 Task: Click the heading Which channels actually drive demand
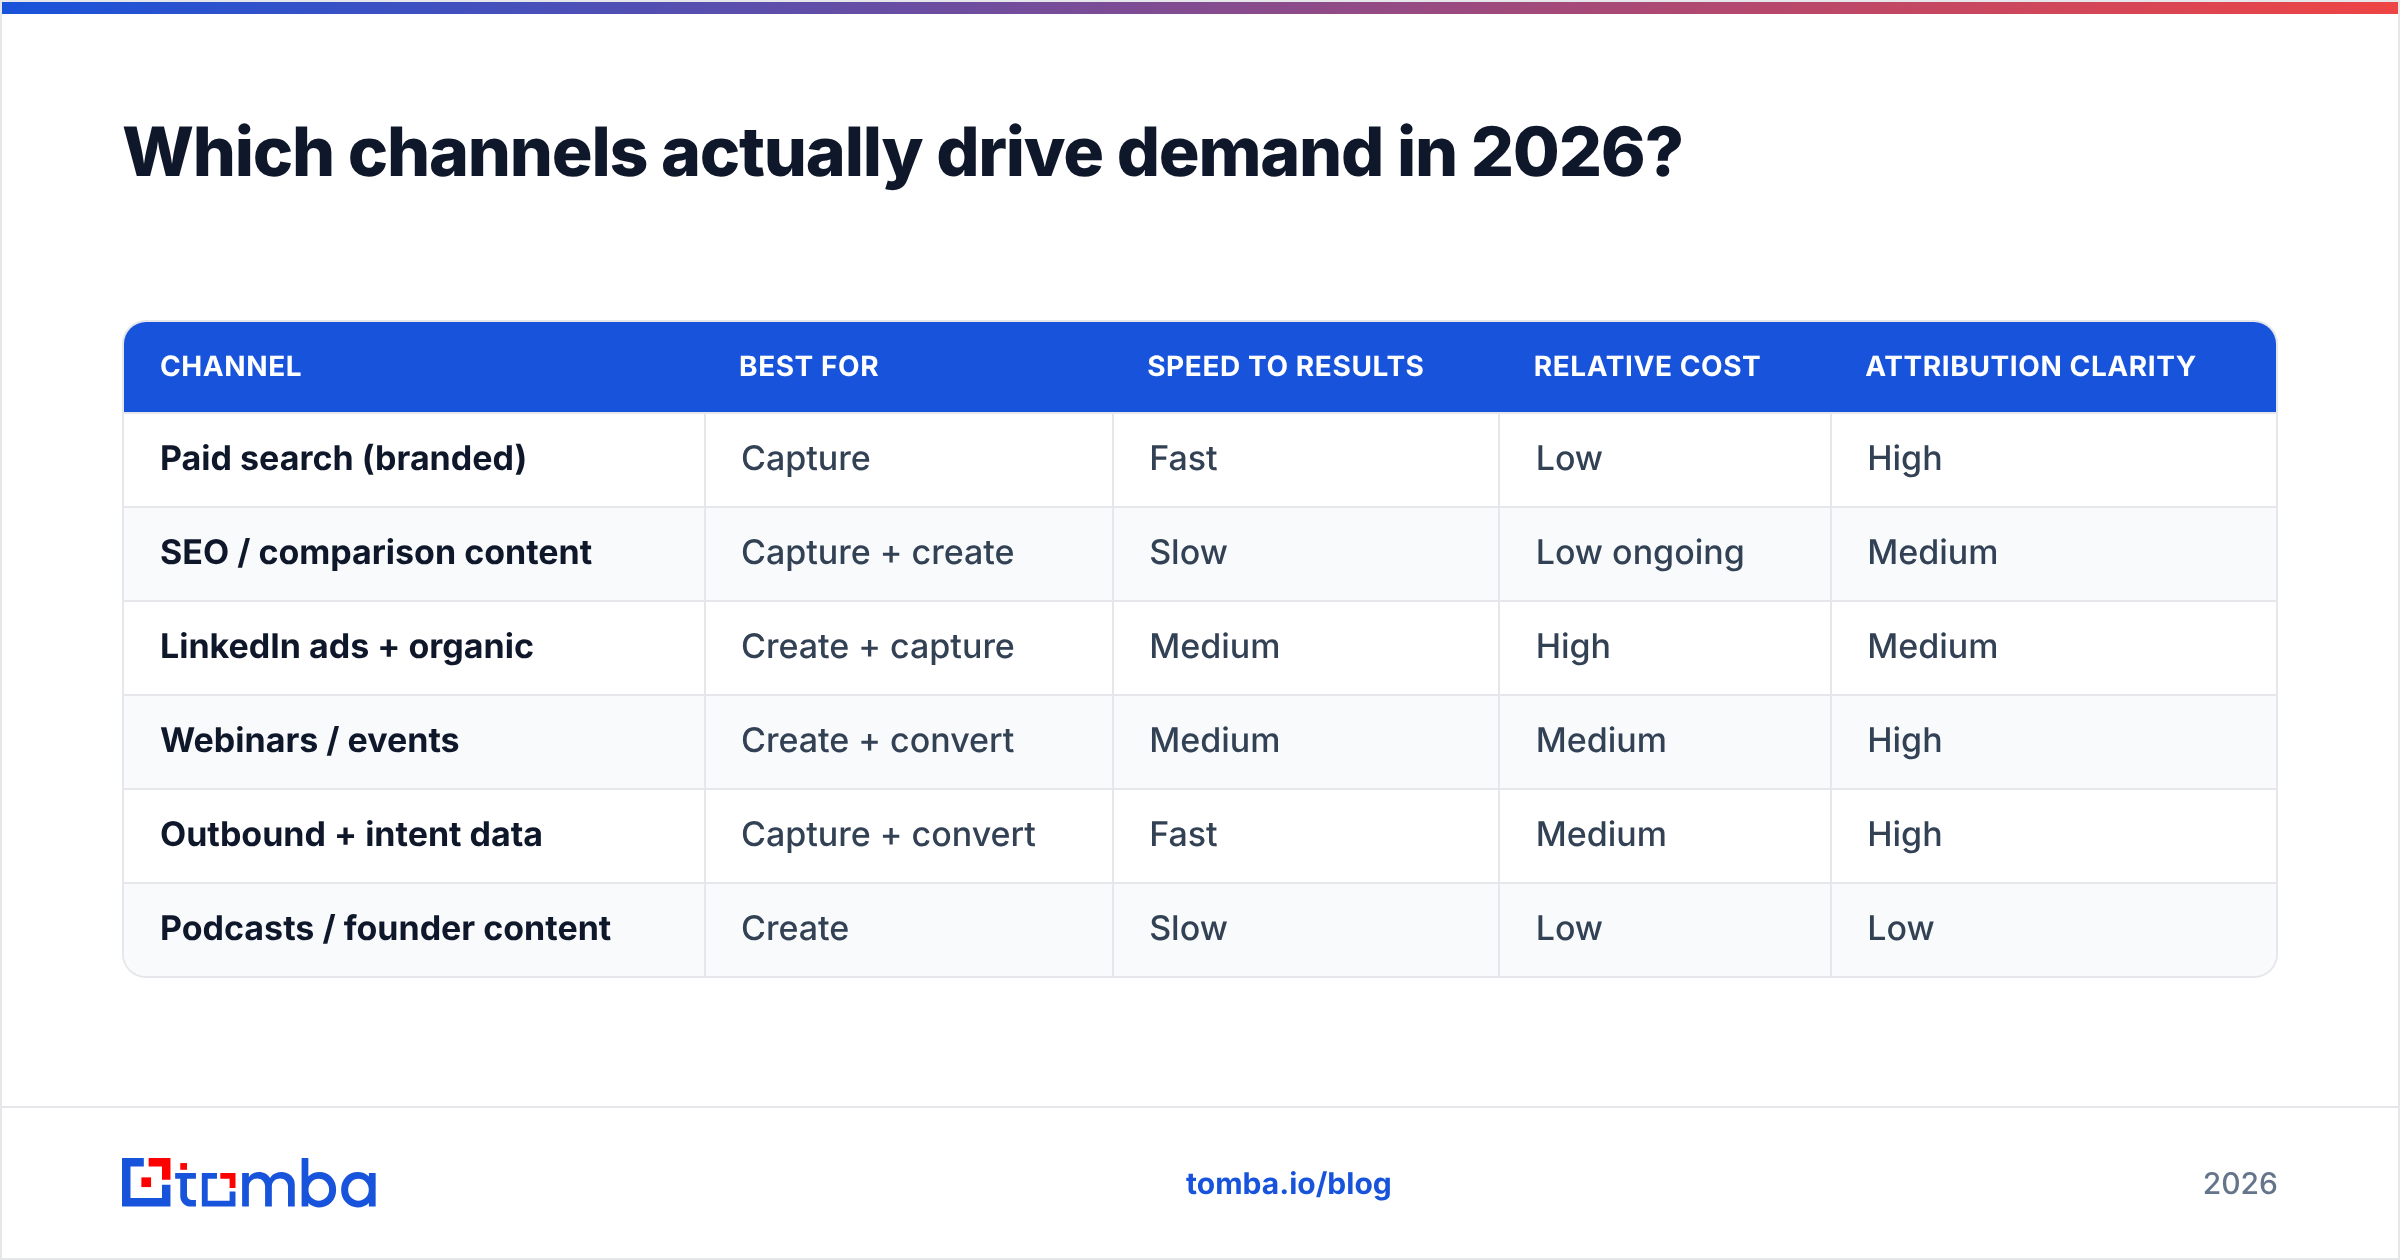tap(902, 153)
